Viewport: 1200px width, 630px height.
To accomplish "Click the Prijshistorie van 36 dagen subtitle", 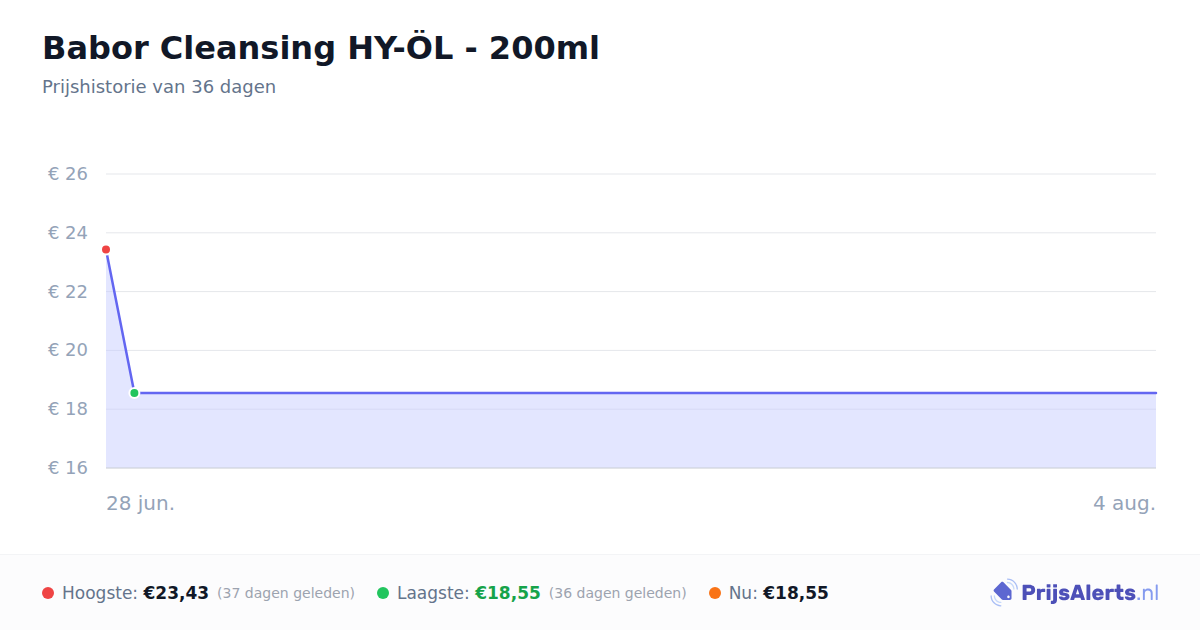I will click(x=159, y=87).
